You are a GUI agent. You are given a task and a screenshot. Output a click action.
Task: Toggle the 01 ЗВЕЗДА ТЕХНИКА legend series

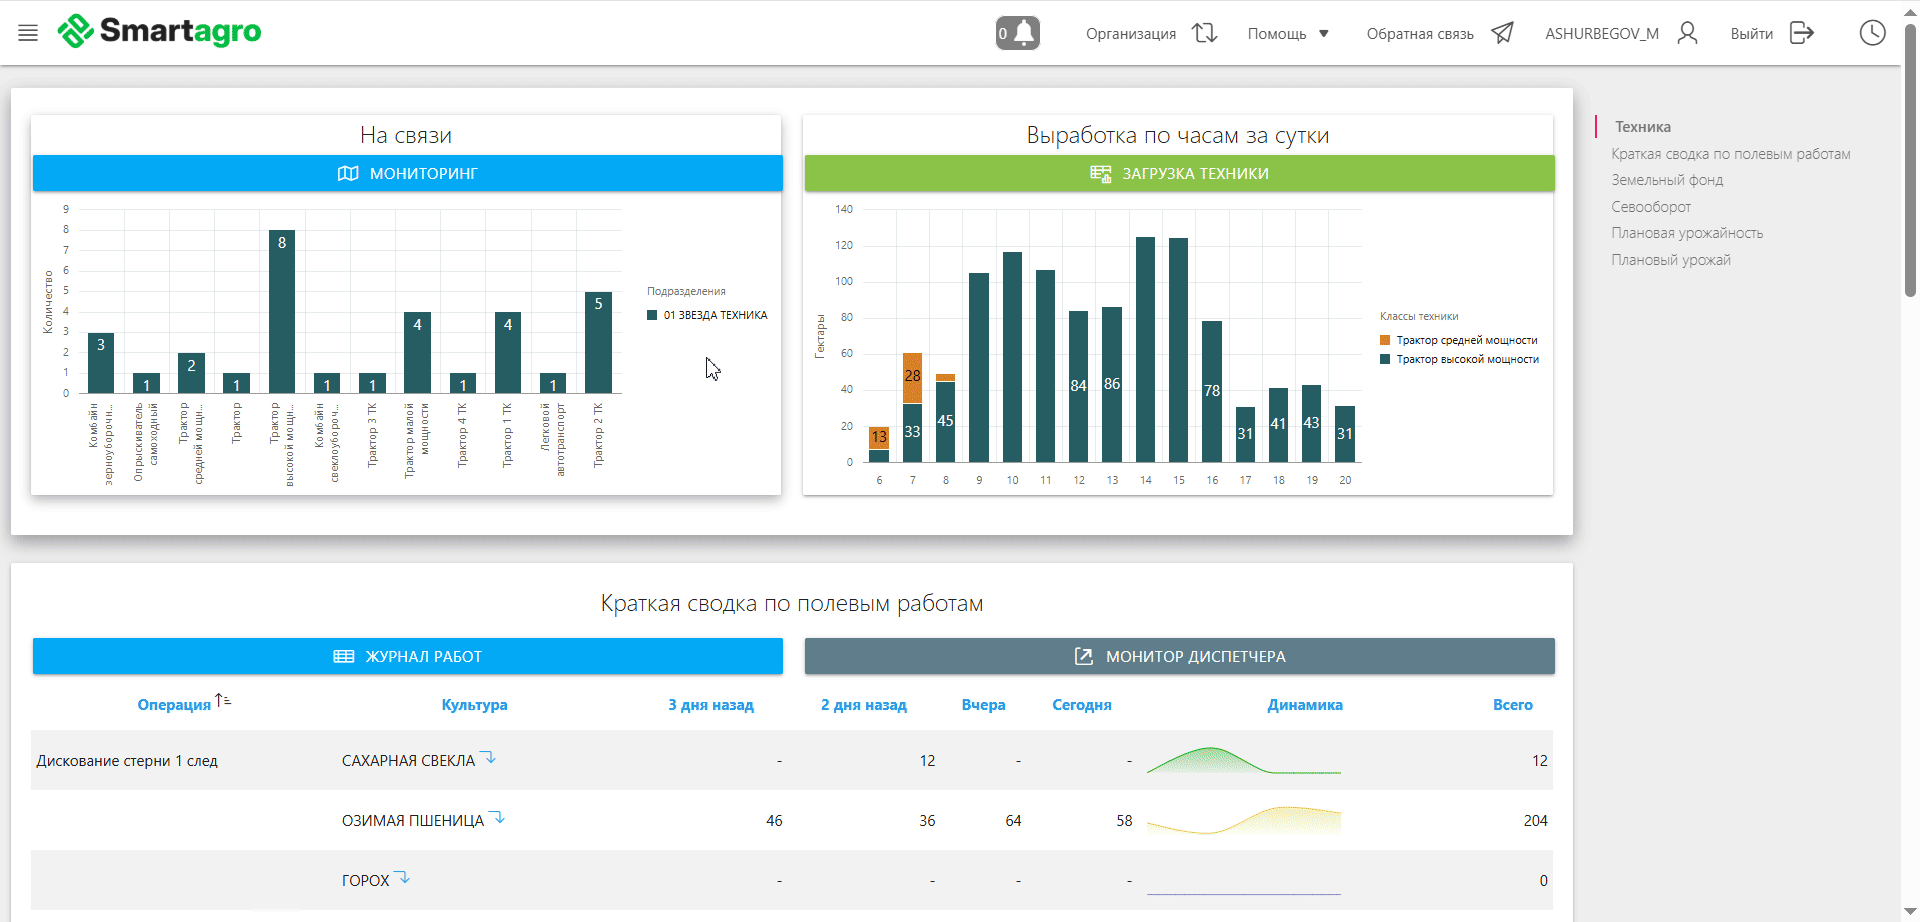pos(707,315)
